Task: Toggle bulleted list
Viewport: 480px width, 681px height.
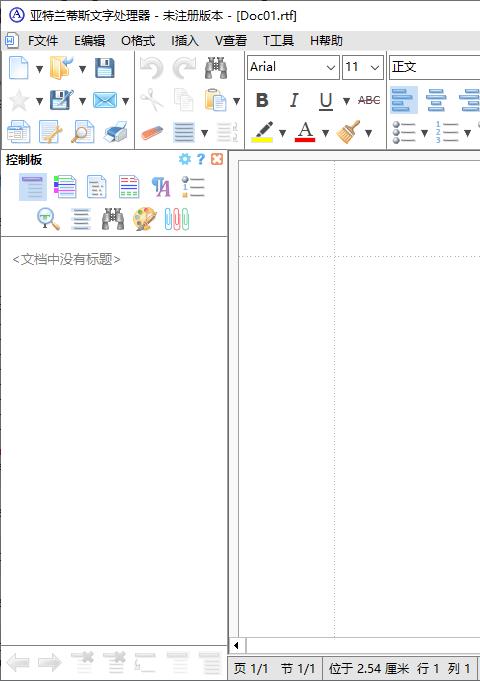Action: (x=404, y=132)
